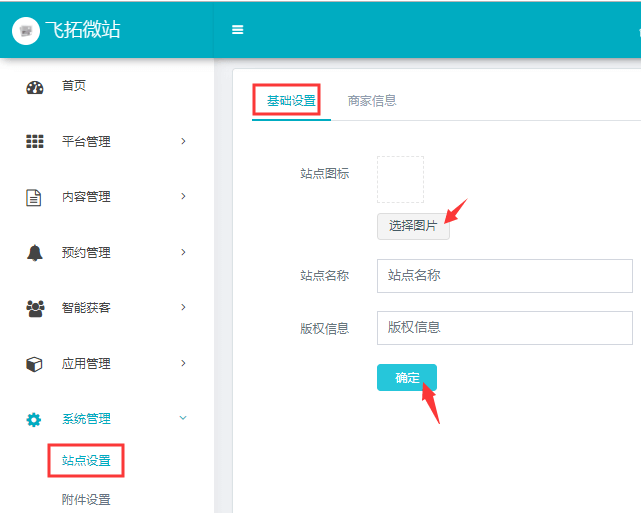Click the document icon beside 内容管理
This screenshot has width=641, height=513.
point(34,197)
